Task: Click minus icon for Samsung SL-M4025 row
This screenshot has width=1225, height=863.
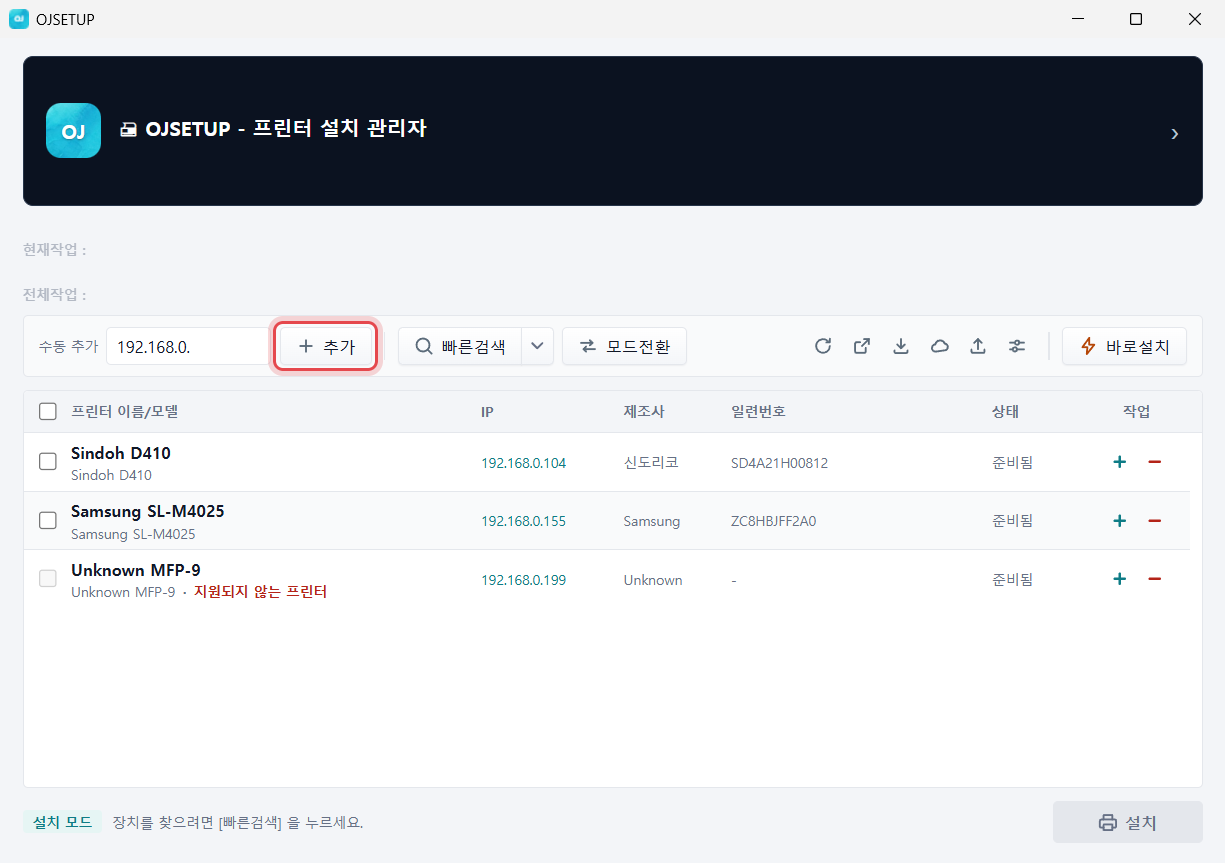Action: tap(1154, 521)
